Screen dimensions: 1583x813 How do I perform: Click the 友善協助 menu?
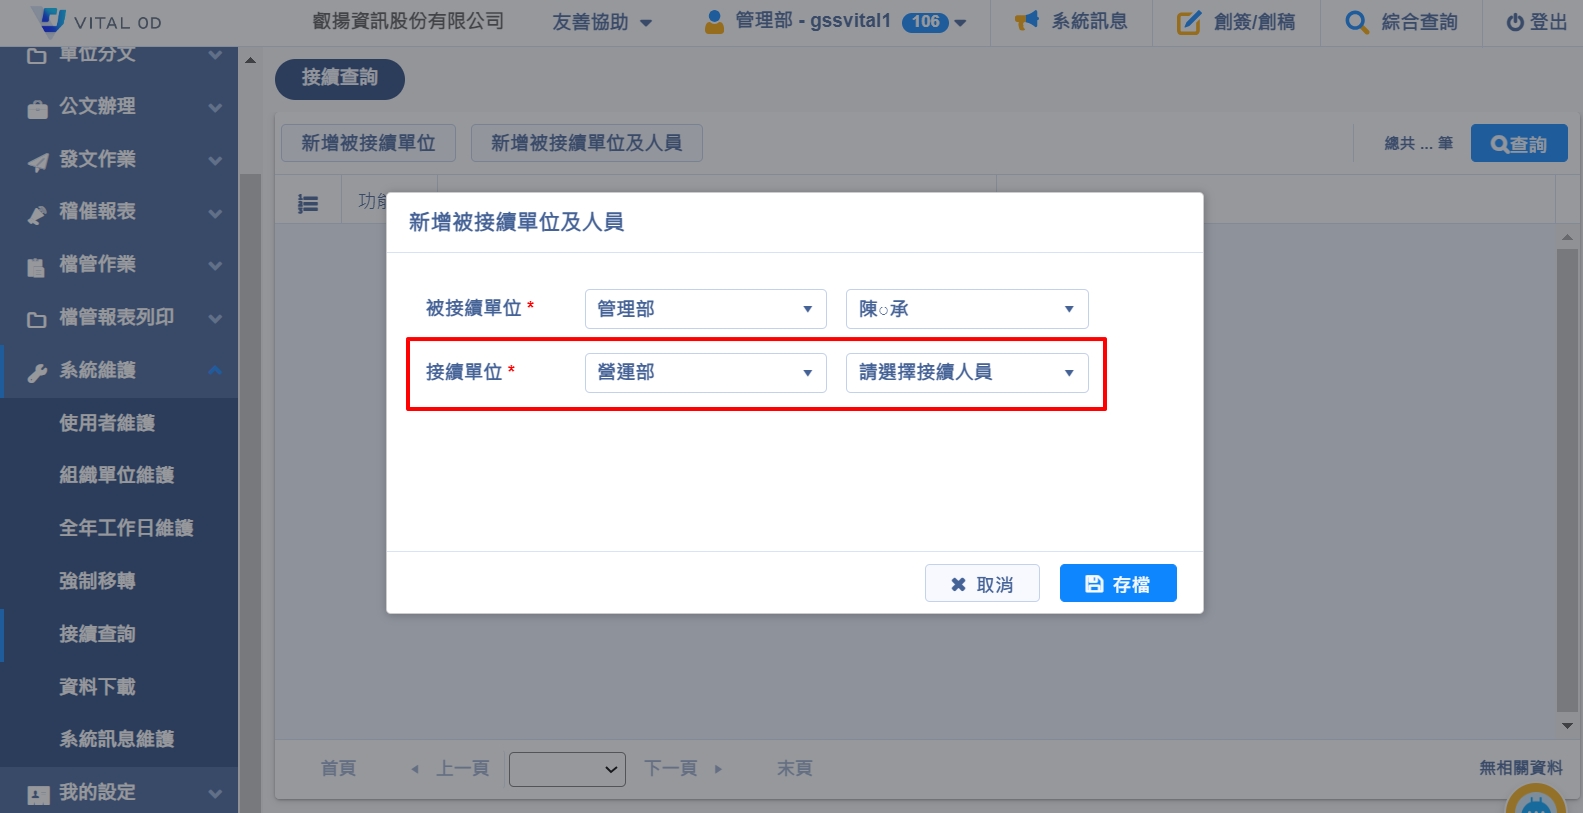coord(601,22)
